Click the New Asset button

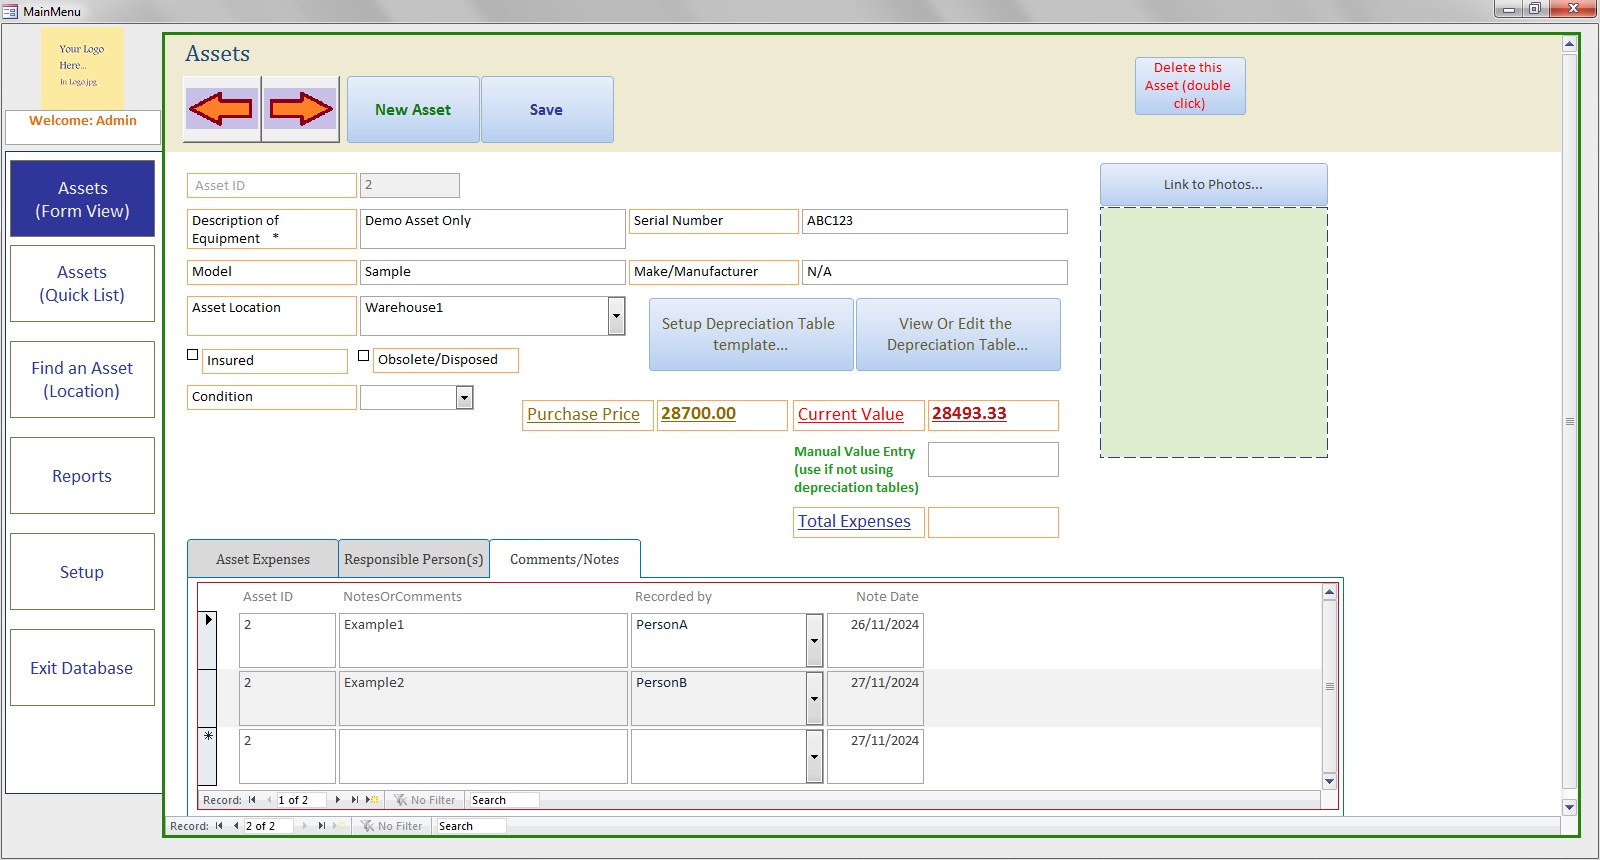point(413,110)
